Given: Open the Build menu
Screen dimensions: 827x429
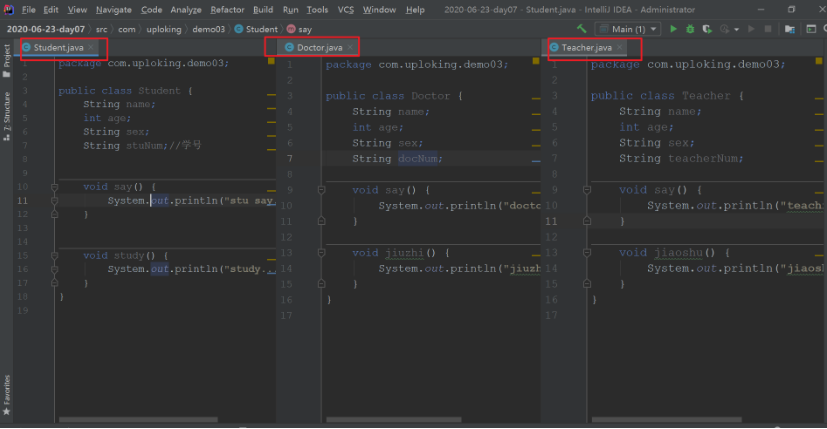Looking at the screenshot, I should coord(263,9).
